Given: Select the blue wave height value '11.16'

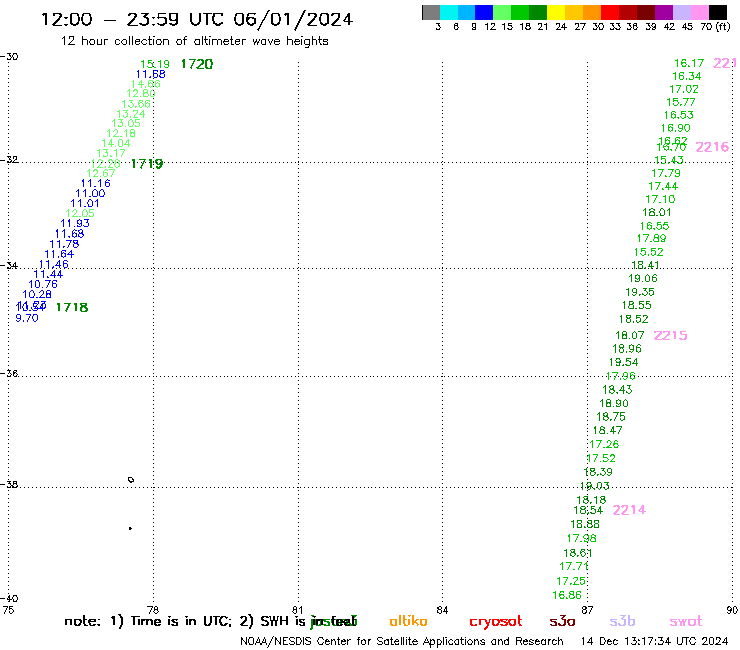Looking at the screenshot, I should point(95,184).
